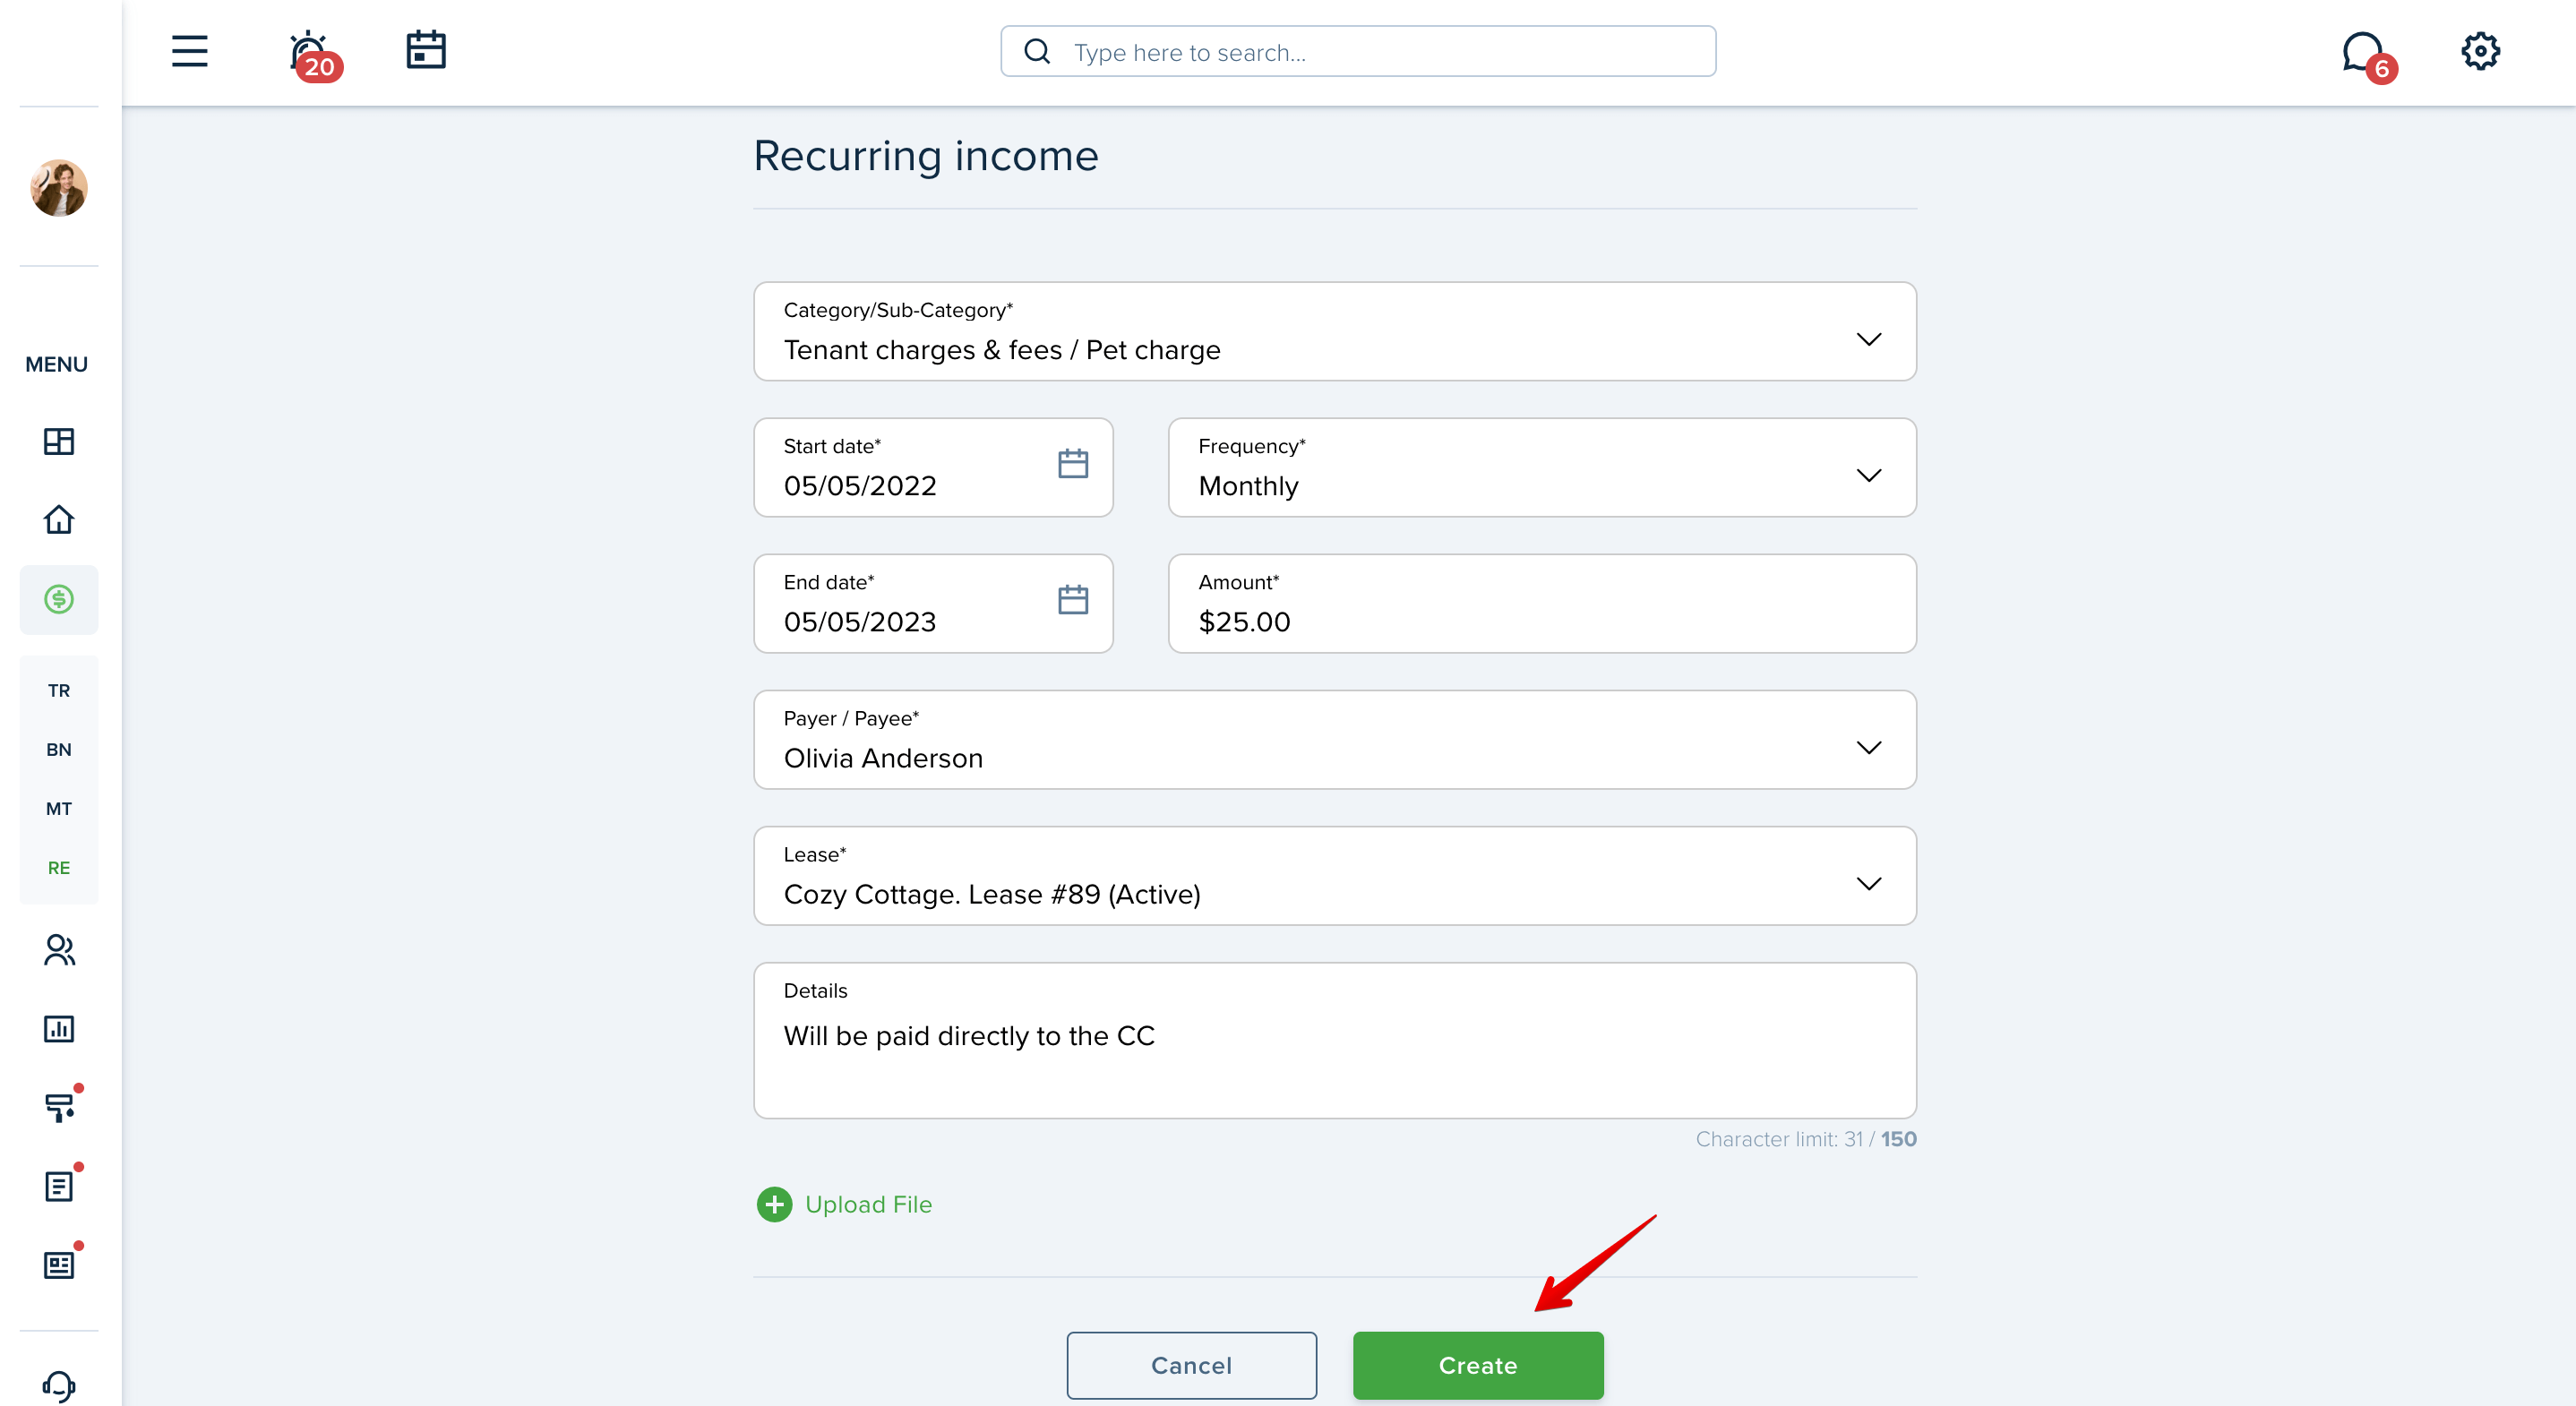Open the RE submenu item
The image size is (2576, 1406).
[x=59, y=868]
